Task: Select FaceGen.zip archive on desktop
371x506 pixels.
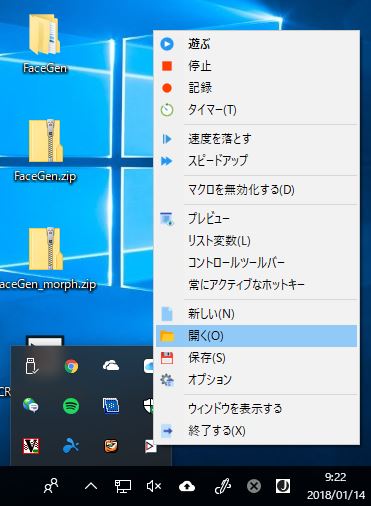Action: click(x=45, y=150)
